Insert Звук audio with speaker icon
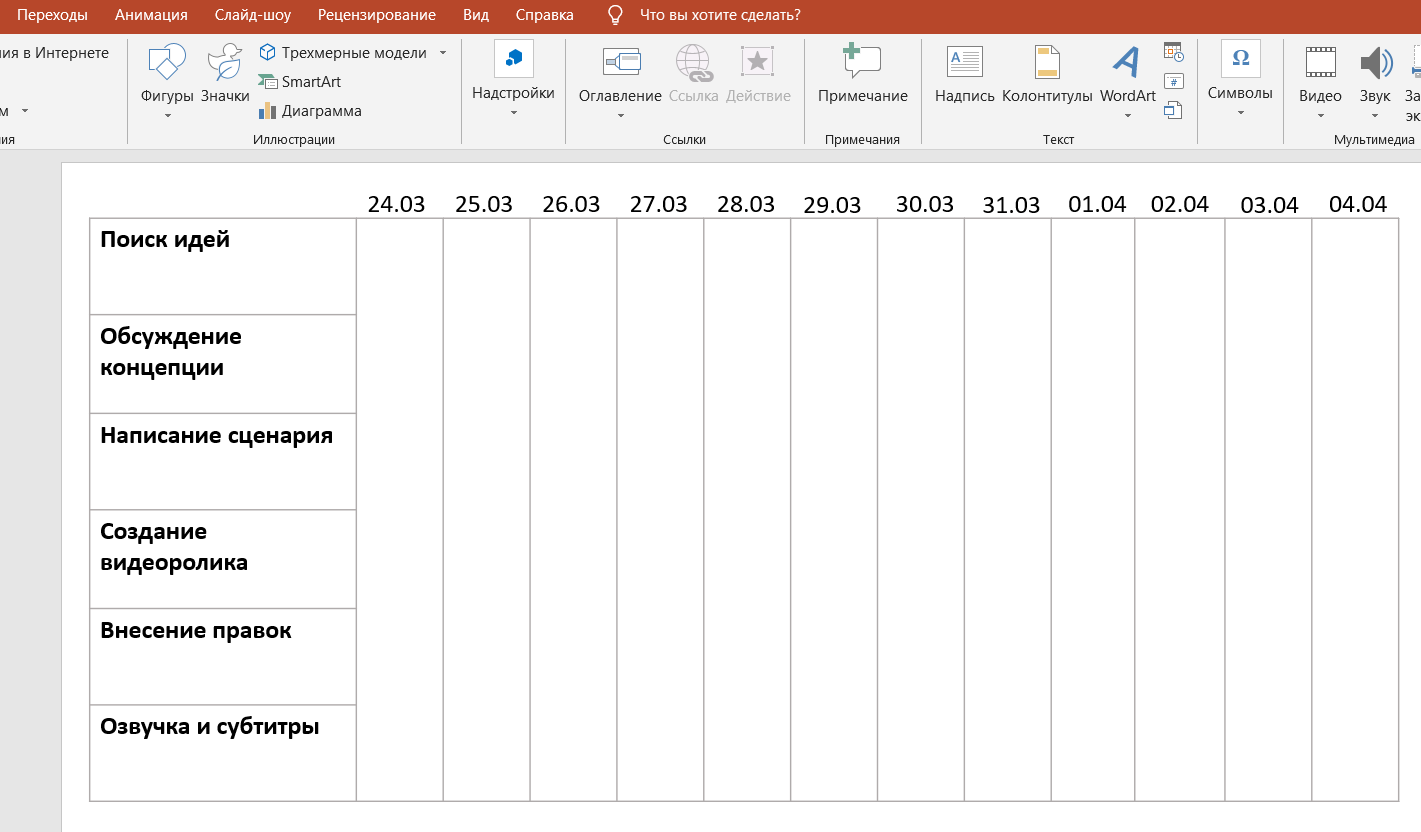The width and height of the screenshot is (1421, 832). coord(1376,62)
